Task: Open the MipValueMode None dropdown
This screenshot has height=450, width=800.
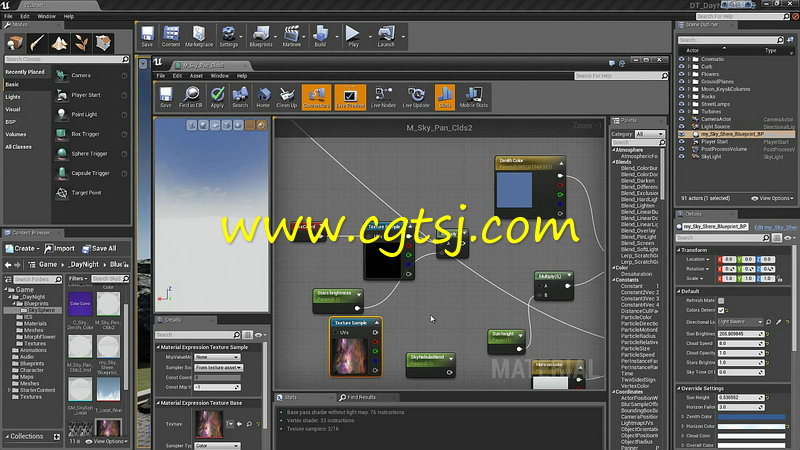Action: [x=217, y=357]
